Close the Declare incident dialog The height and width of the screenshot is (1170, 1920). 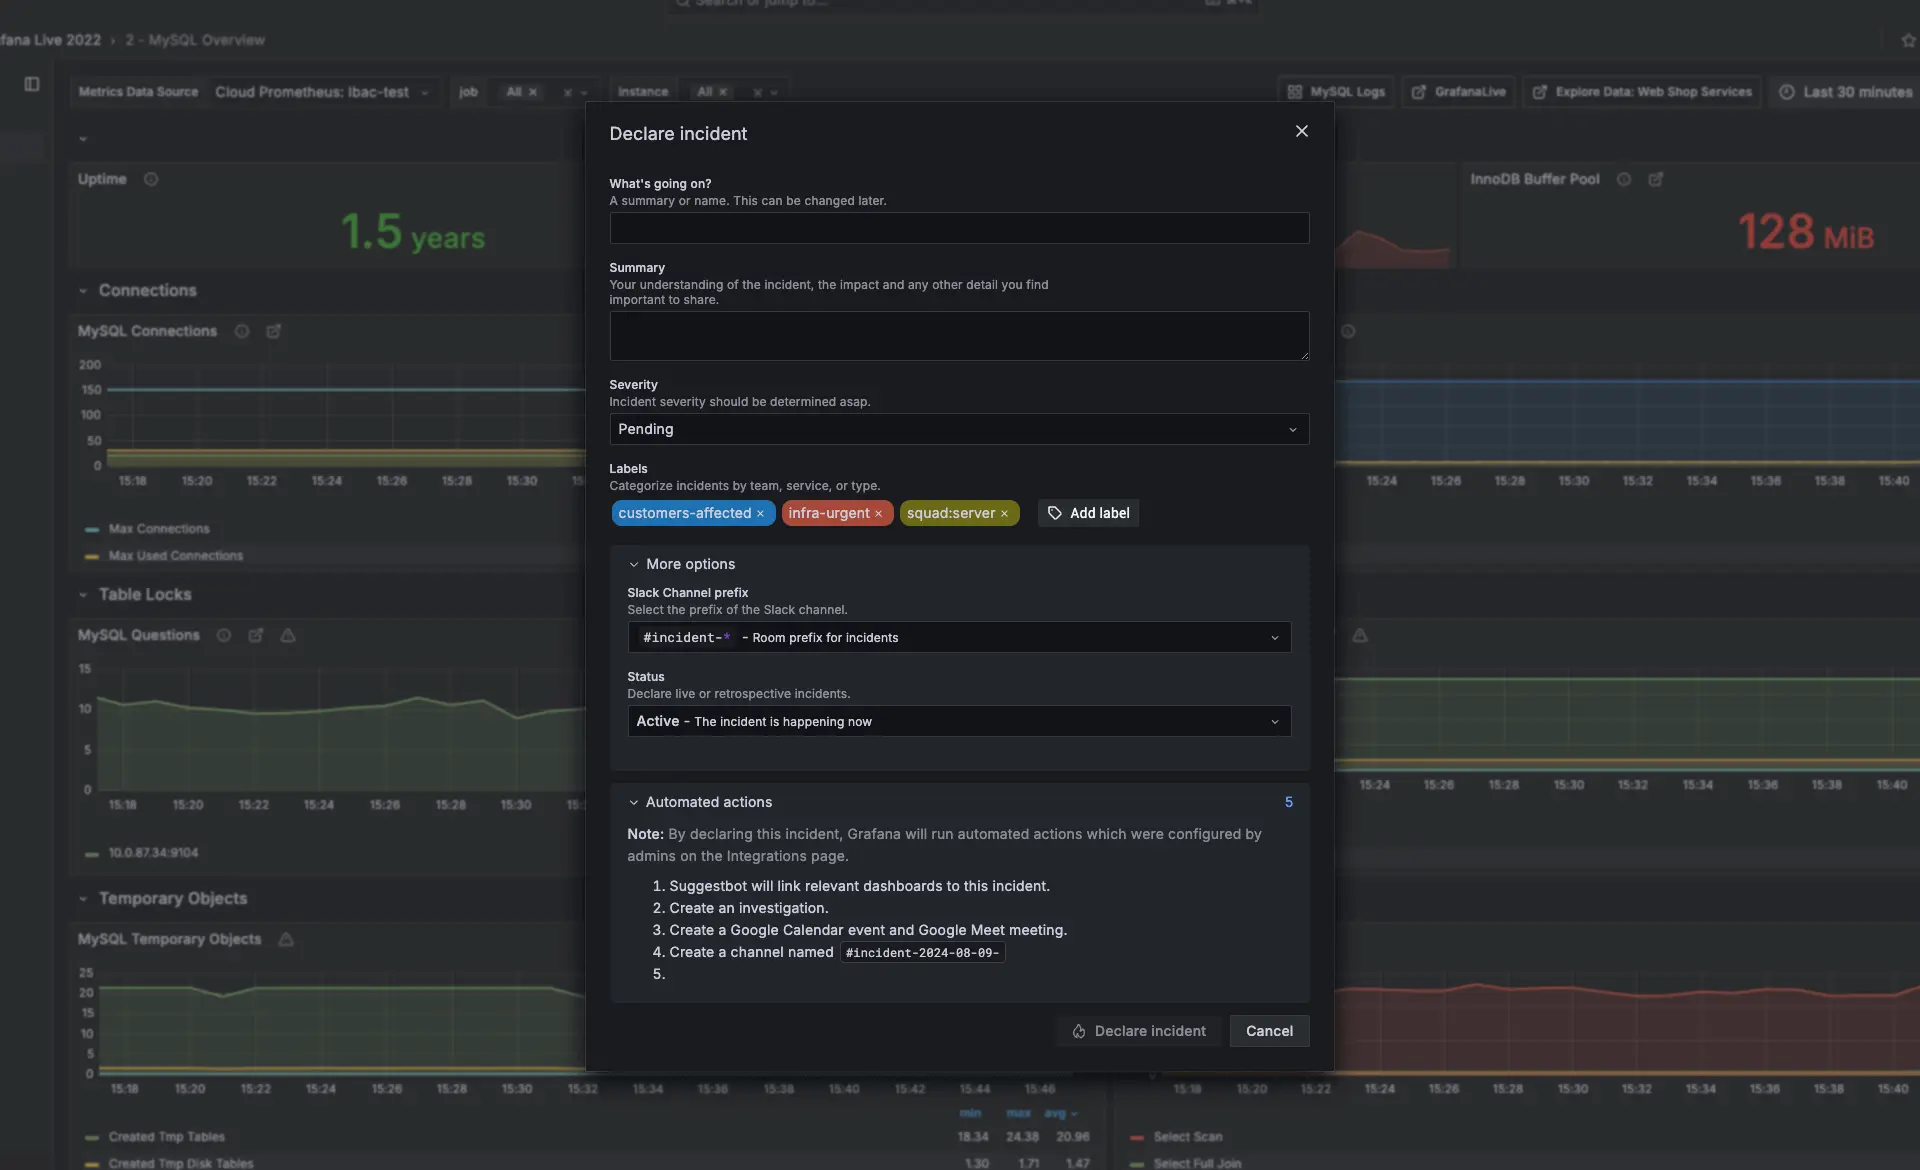1301,131
